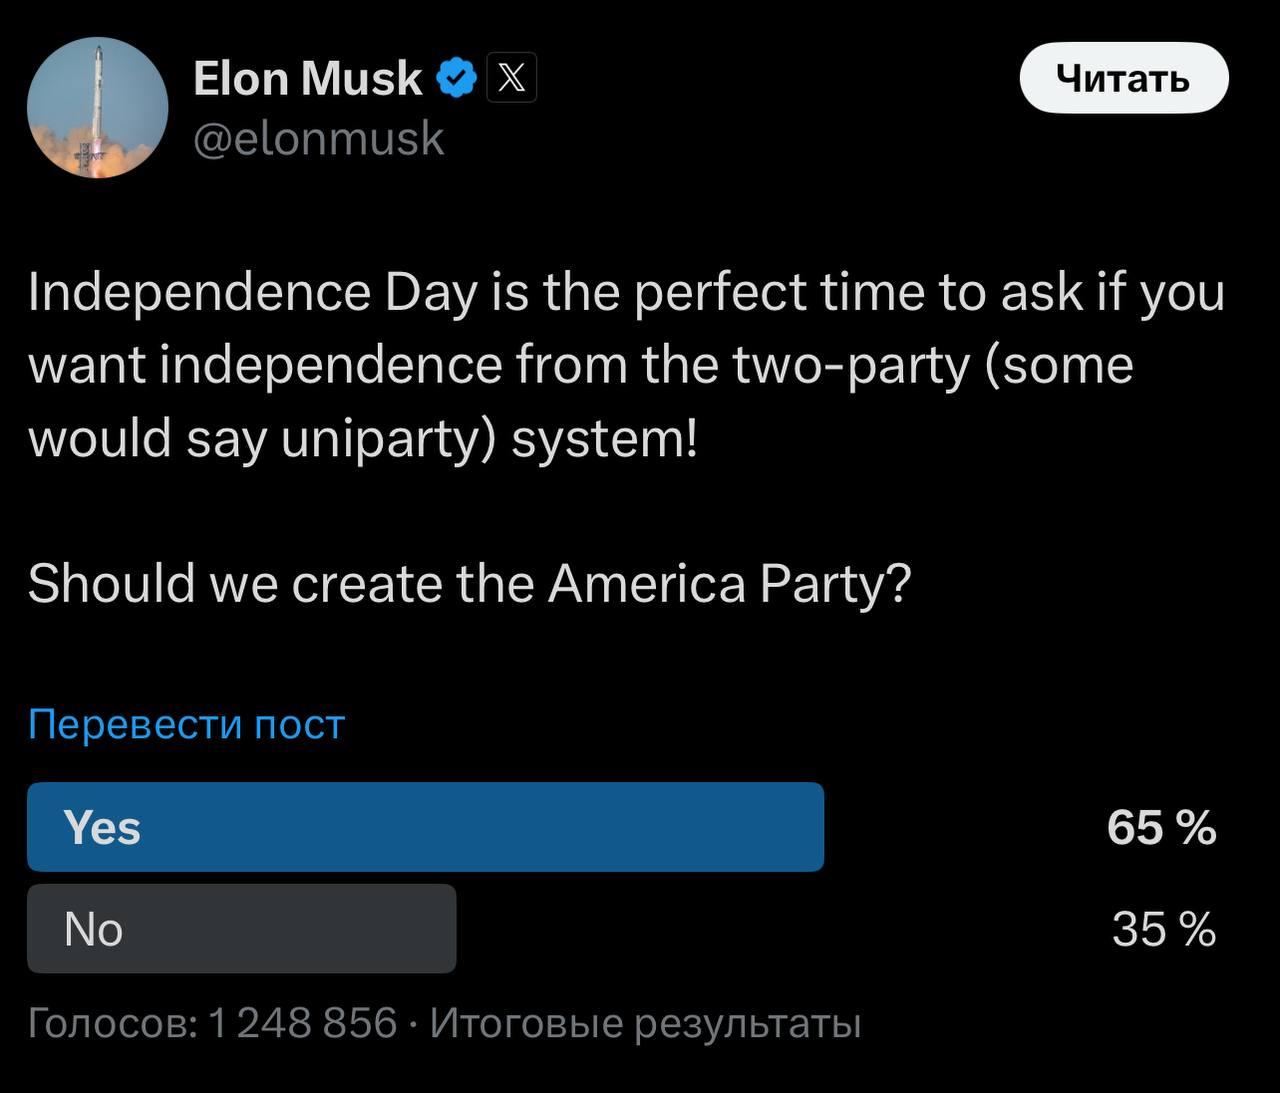1280x1093 pixels.
Task: Click the X affiliation badge icon
Action: pyautogui.click(x=511, y=78)
